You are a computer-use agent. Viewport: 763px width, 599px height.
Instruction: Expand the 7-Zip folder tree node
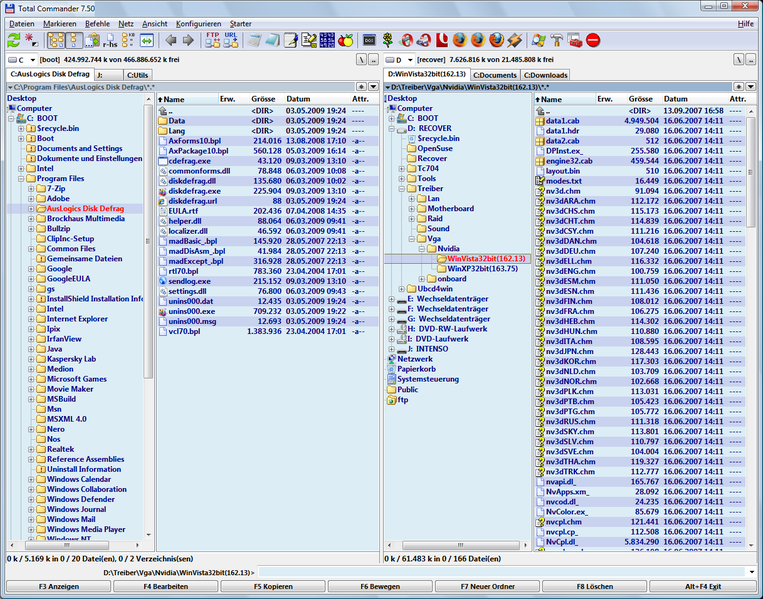coord(31,189)
